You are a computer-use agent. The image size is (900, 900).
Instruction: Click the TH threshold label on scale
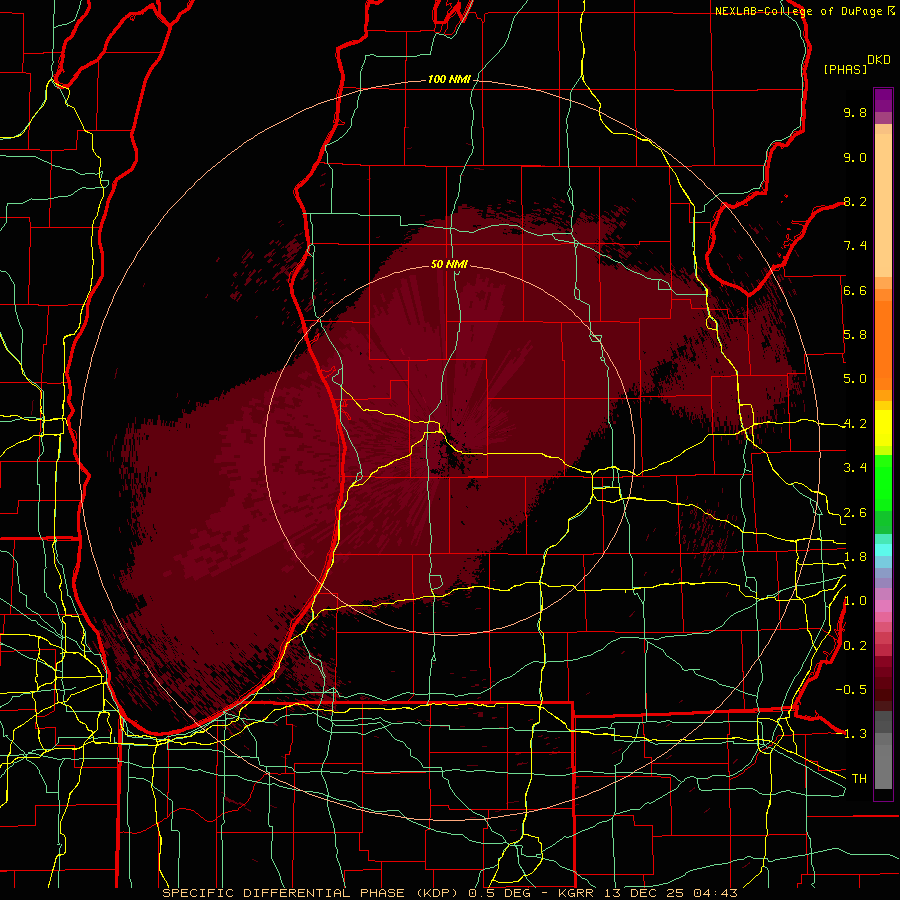point(859,779)
